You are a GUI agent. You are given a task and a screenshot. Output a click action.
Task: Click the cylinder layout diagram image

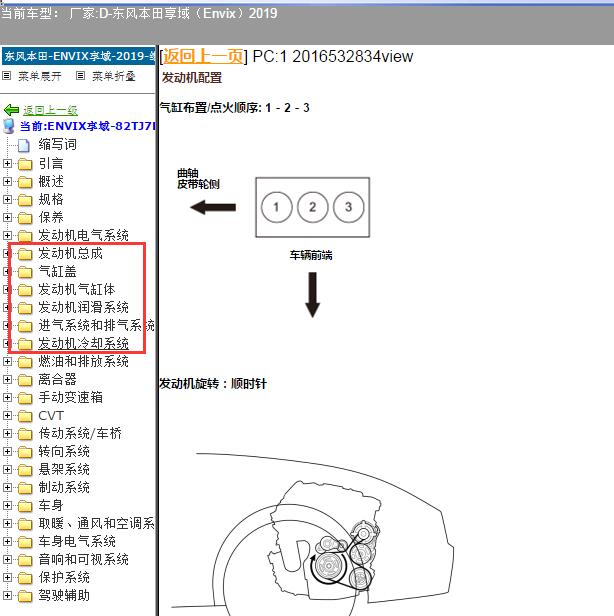pos(312,207)
